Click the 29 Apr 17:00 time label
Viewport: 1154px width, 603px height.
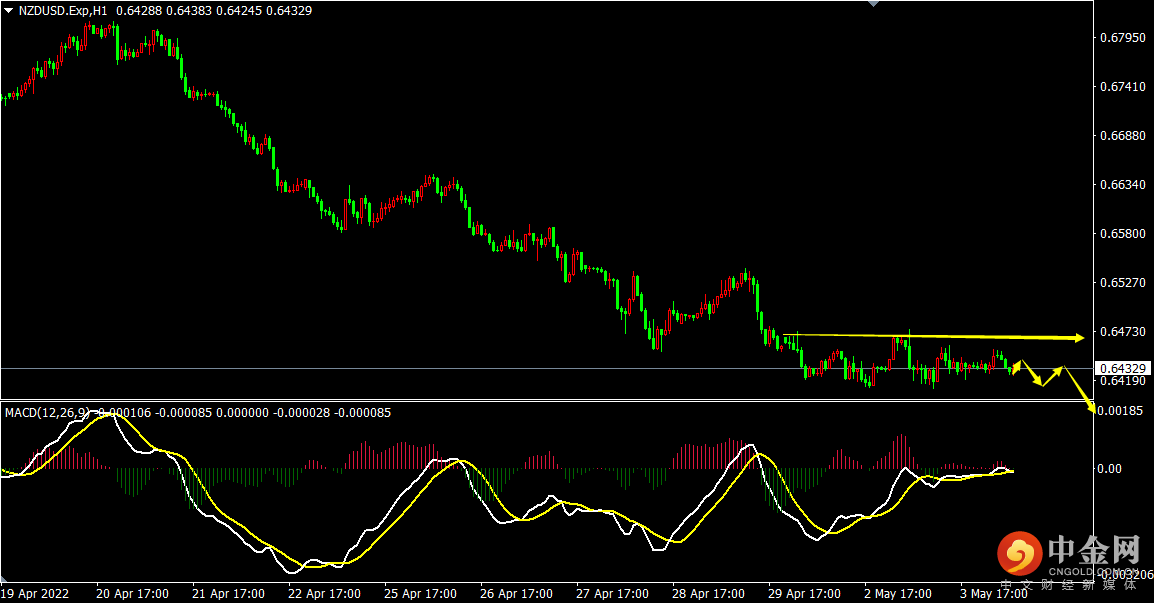click(804, 593)
